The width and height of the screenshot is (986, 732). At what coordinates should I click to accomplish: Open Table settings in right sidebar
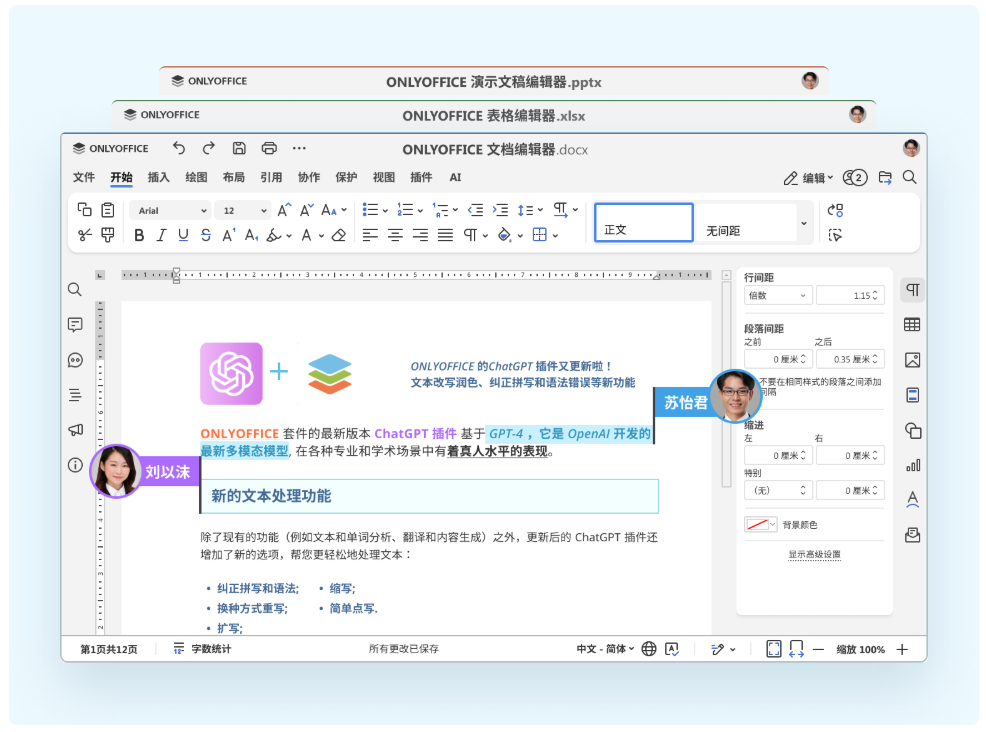912,324
